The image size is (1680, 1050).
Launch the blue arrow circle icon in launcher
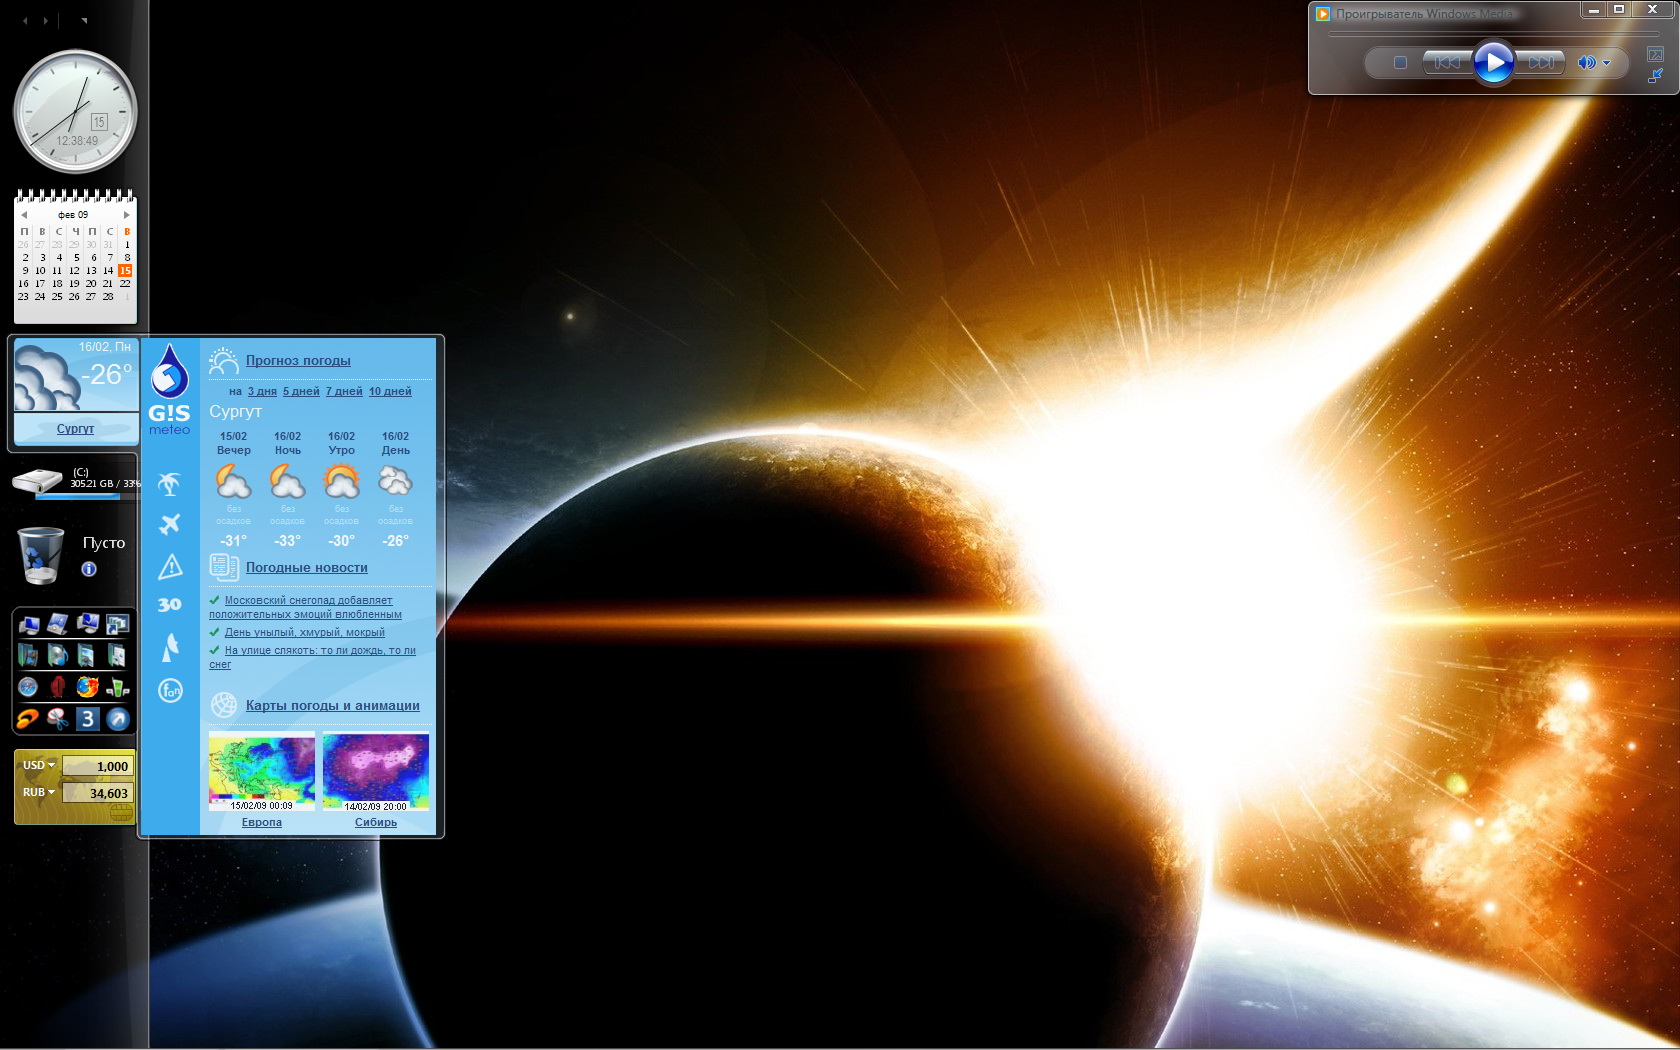[118, 718]
